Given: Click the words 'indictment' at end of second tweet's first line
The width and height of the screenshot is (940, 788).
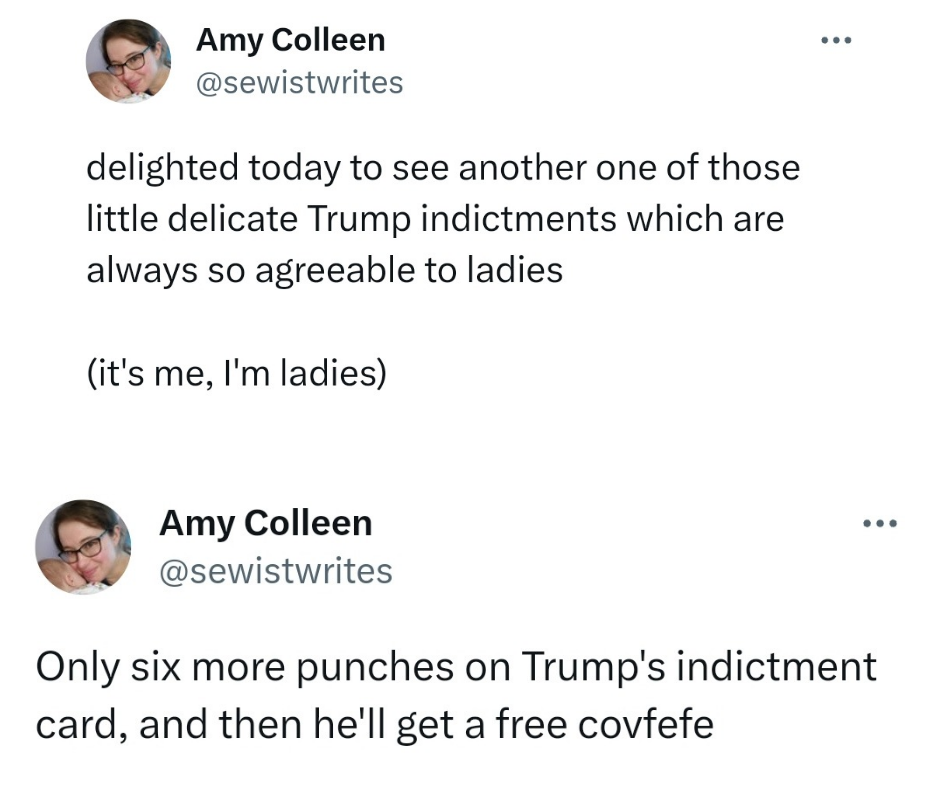Looking at the screenshot, I should (777, 666).
